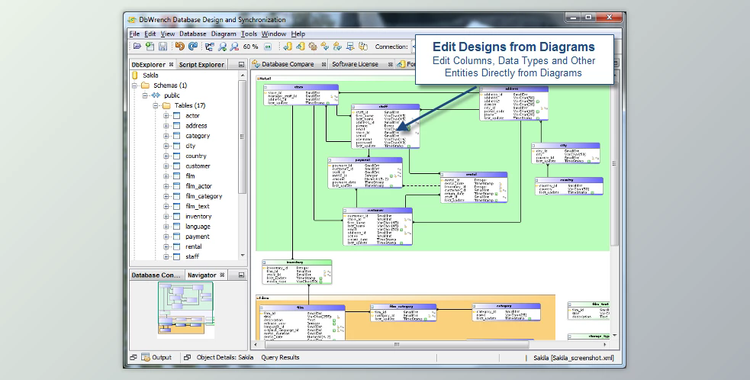The image size is (750, 380).
Task: Click the reverse engineer database toolbar icon
Action: coord(287,46)
